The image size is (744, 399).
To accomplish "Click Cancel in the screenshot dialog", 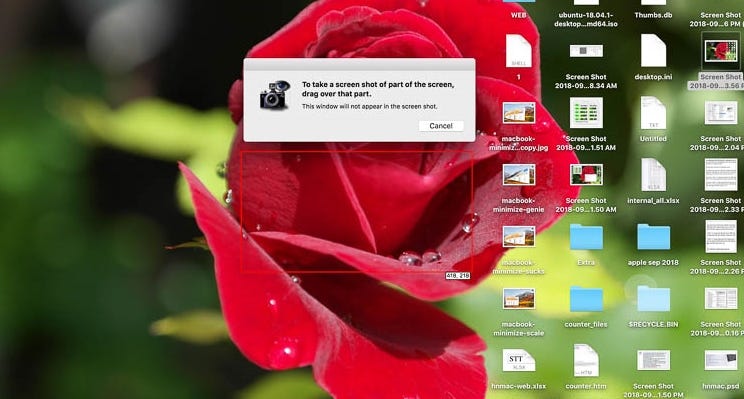I will (441, 126).
